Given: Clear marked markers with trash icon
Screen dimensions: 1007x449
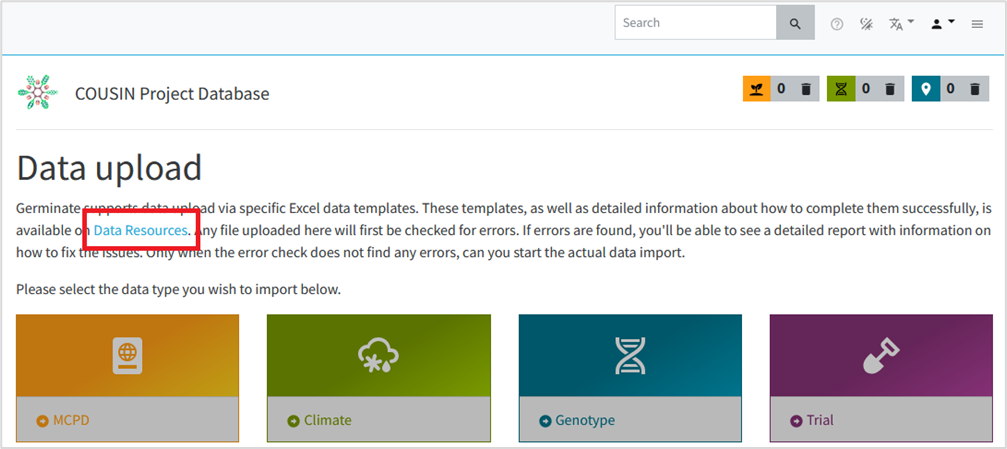Looking at the screenshot, I should point(891,89).
